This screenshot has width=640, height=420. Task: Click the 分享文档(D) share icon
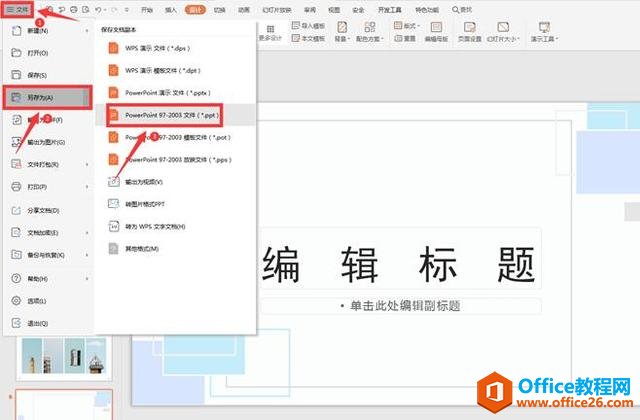tap(16, 211)
